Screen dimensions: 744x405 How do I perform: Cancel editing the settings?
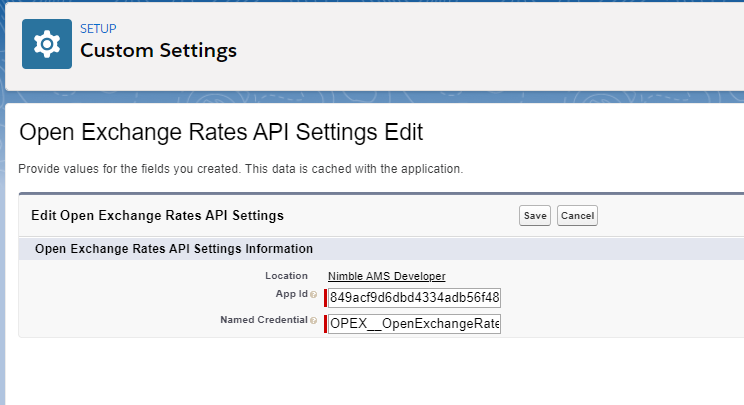coord(577,216)
